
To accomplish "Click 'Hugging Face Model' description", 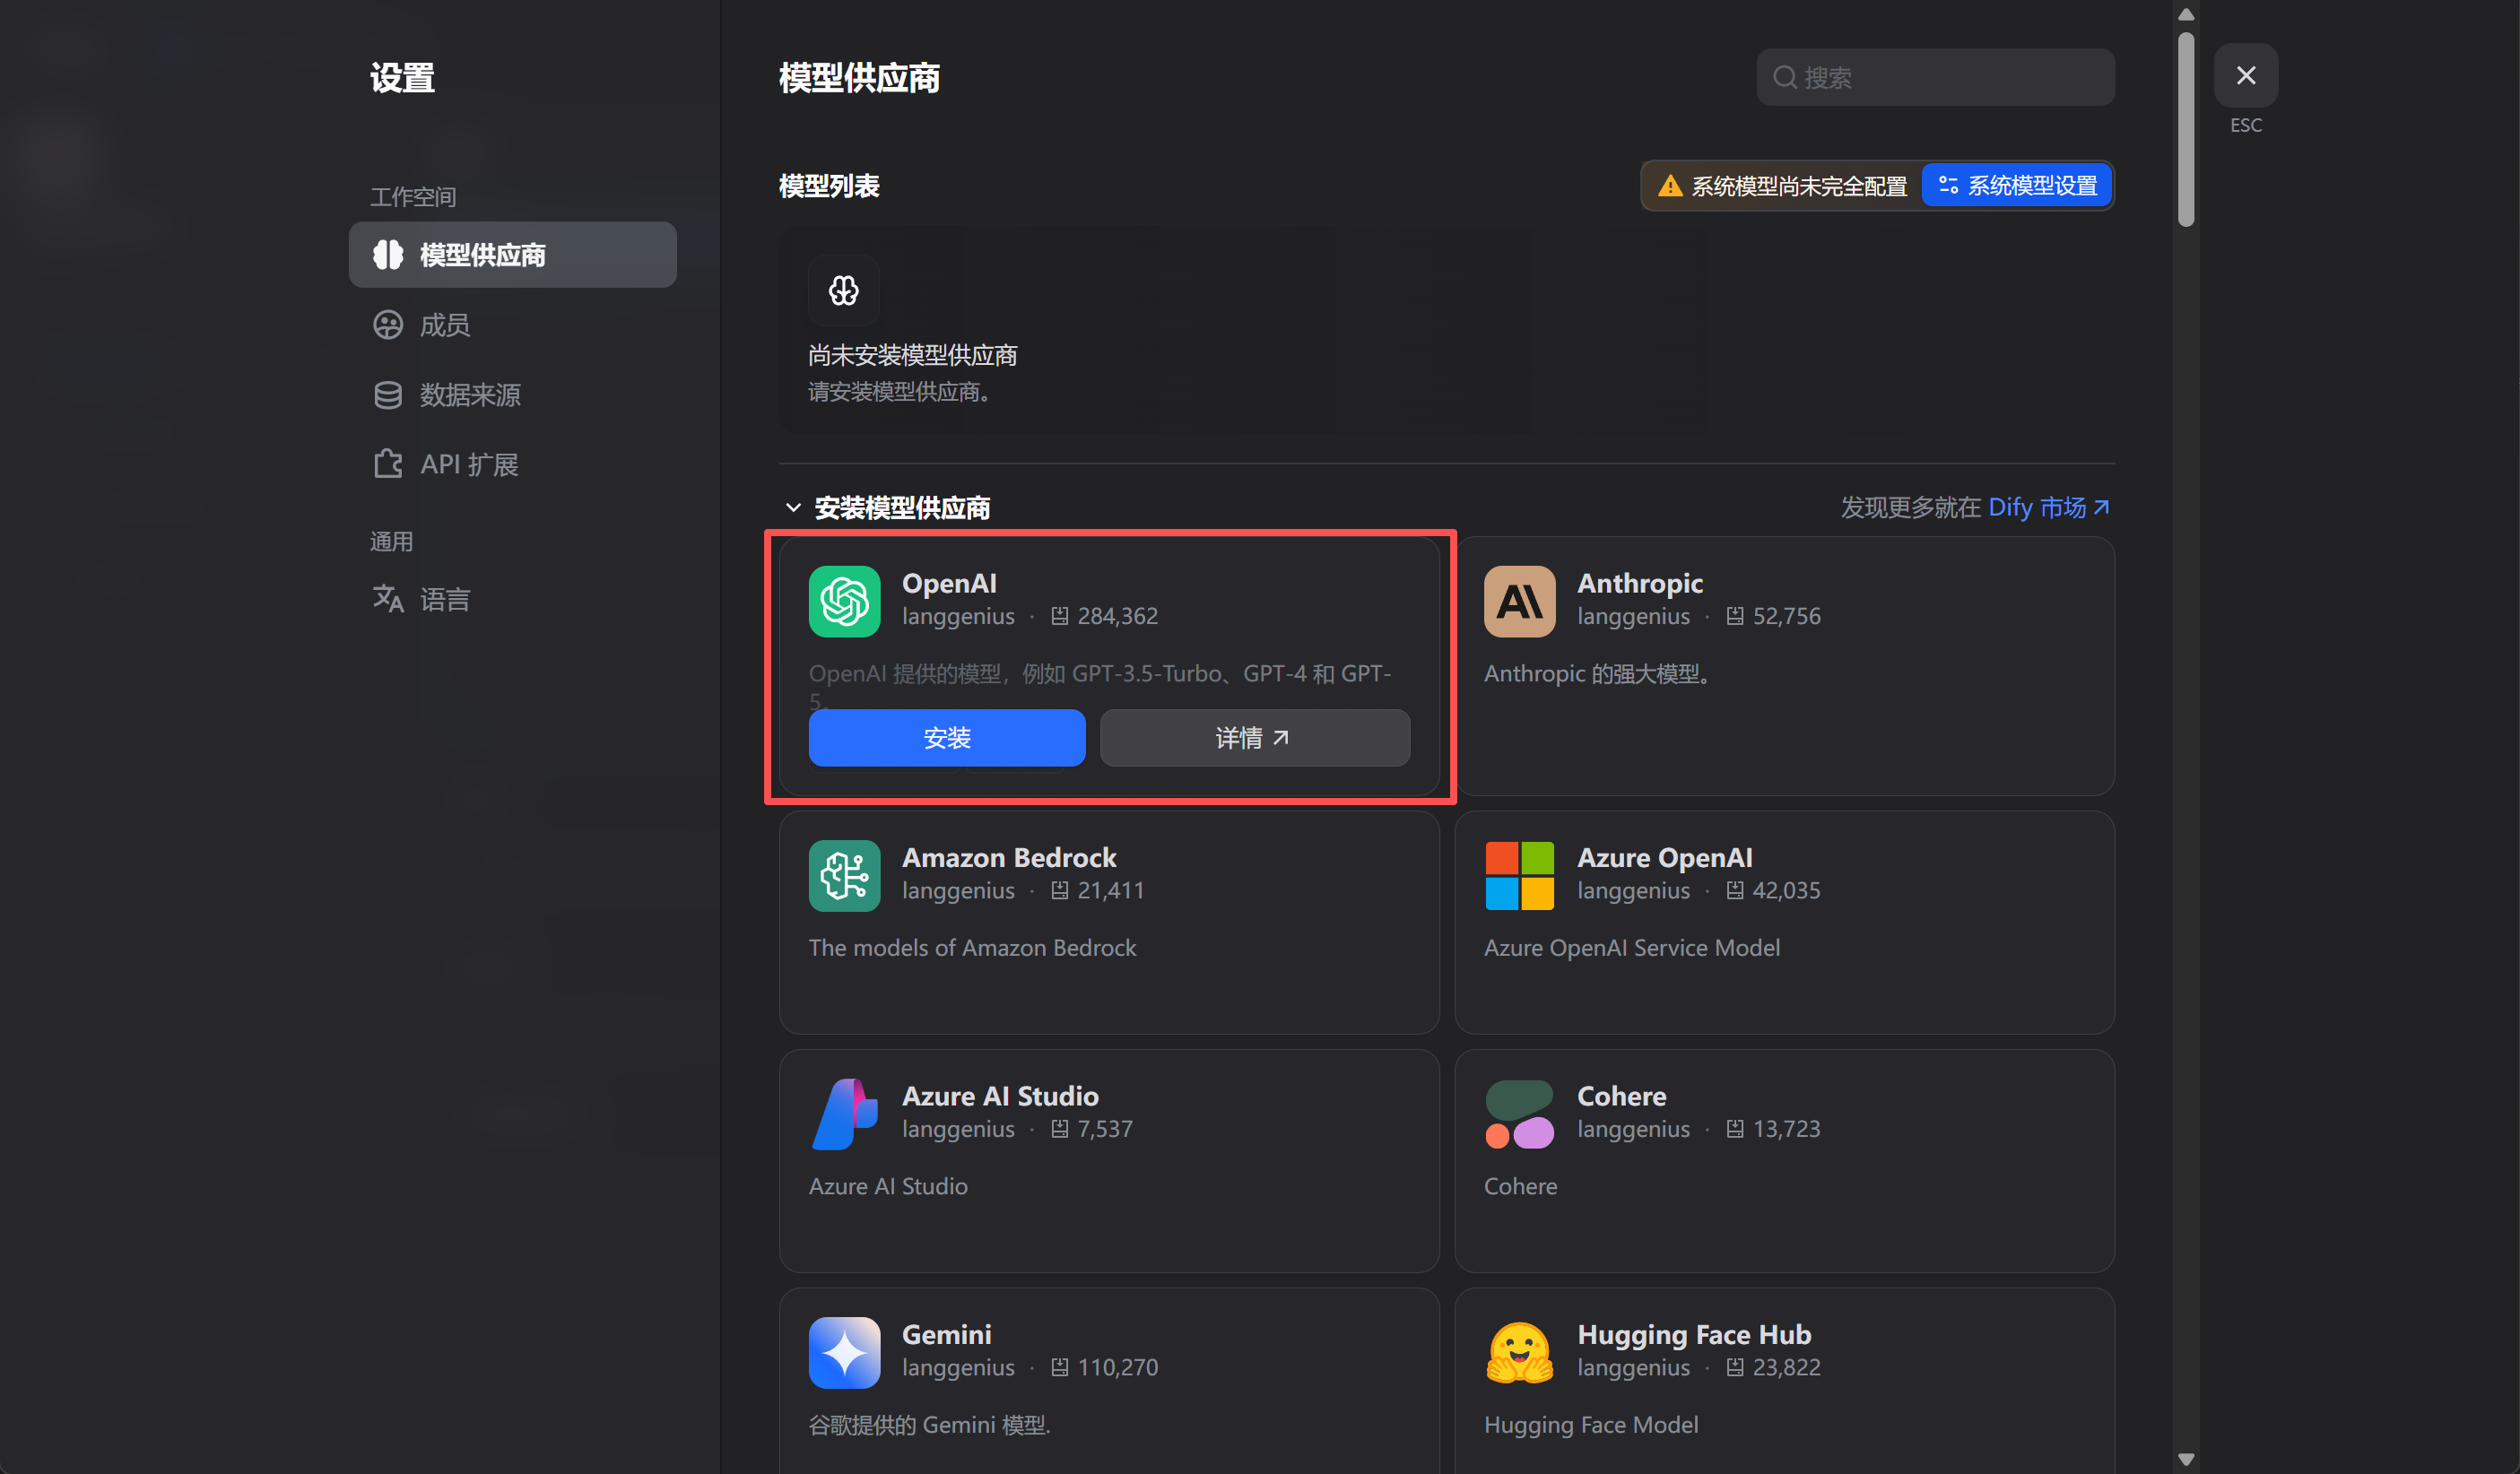I will 1590,1424.
